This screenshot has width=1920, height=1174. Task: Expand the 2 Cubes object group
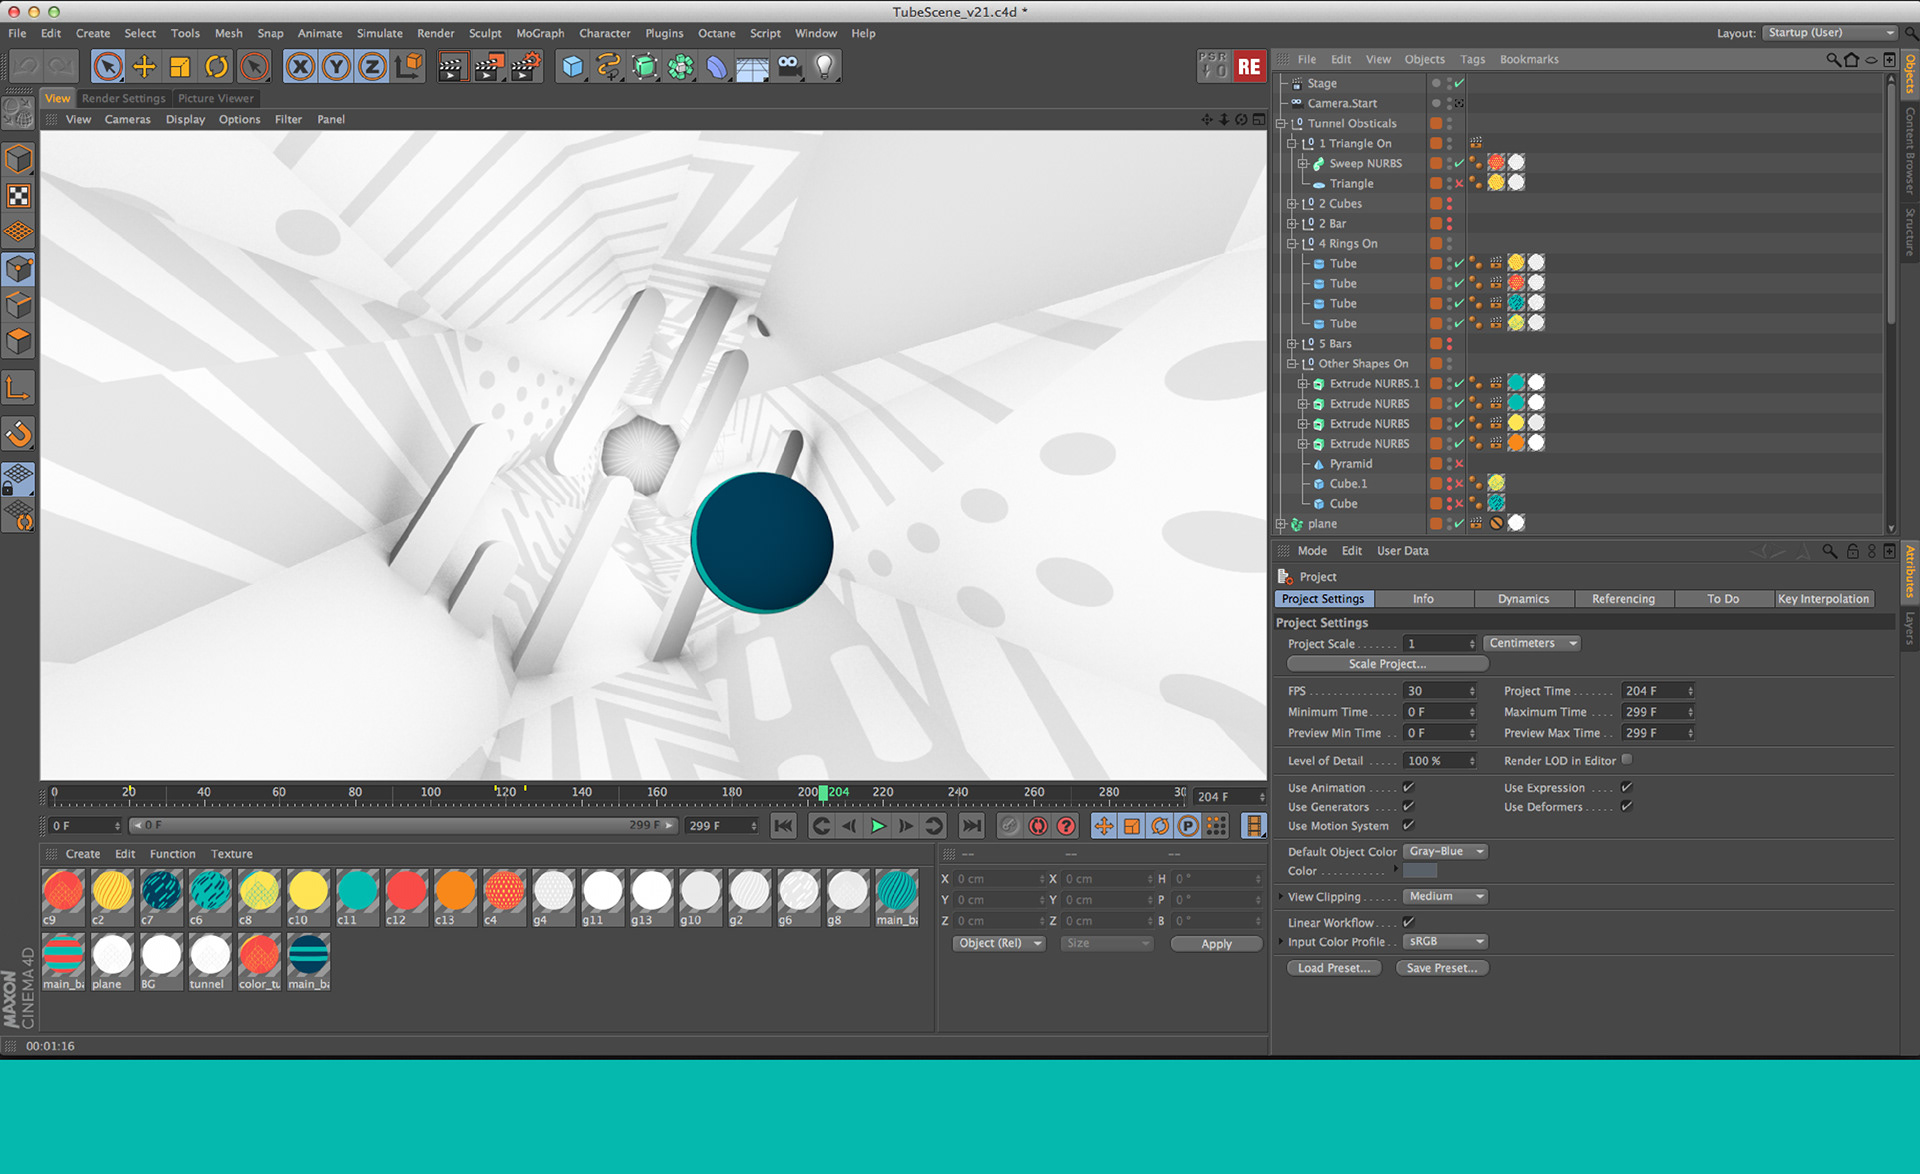coord(1292,204)
